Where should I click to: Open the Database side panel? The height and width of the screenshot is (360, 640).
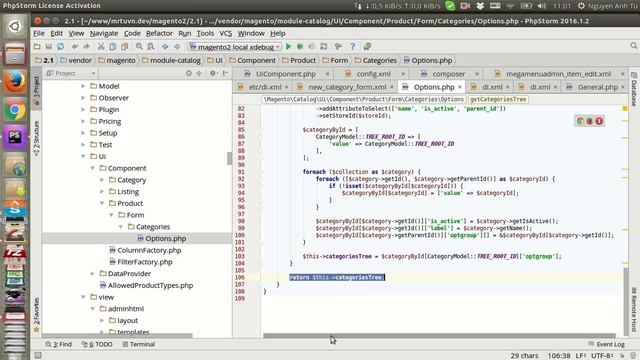(x=634, y=89)
